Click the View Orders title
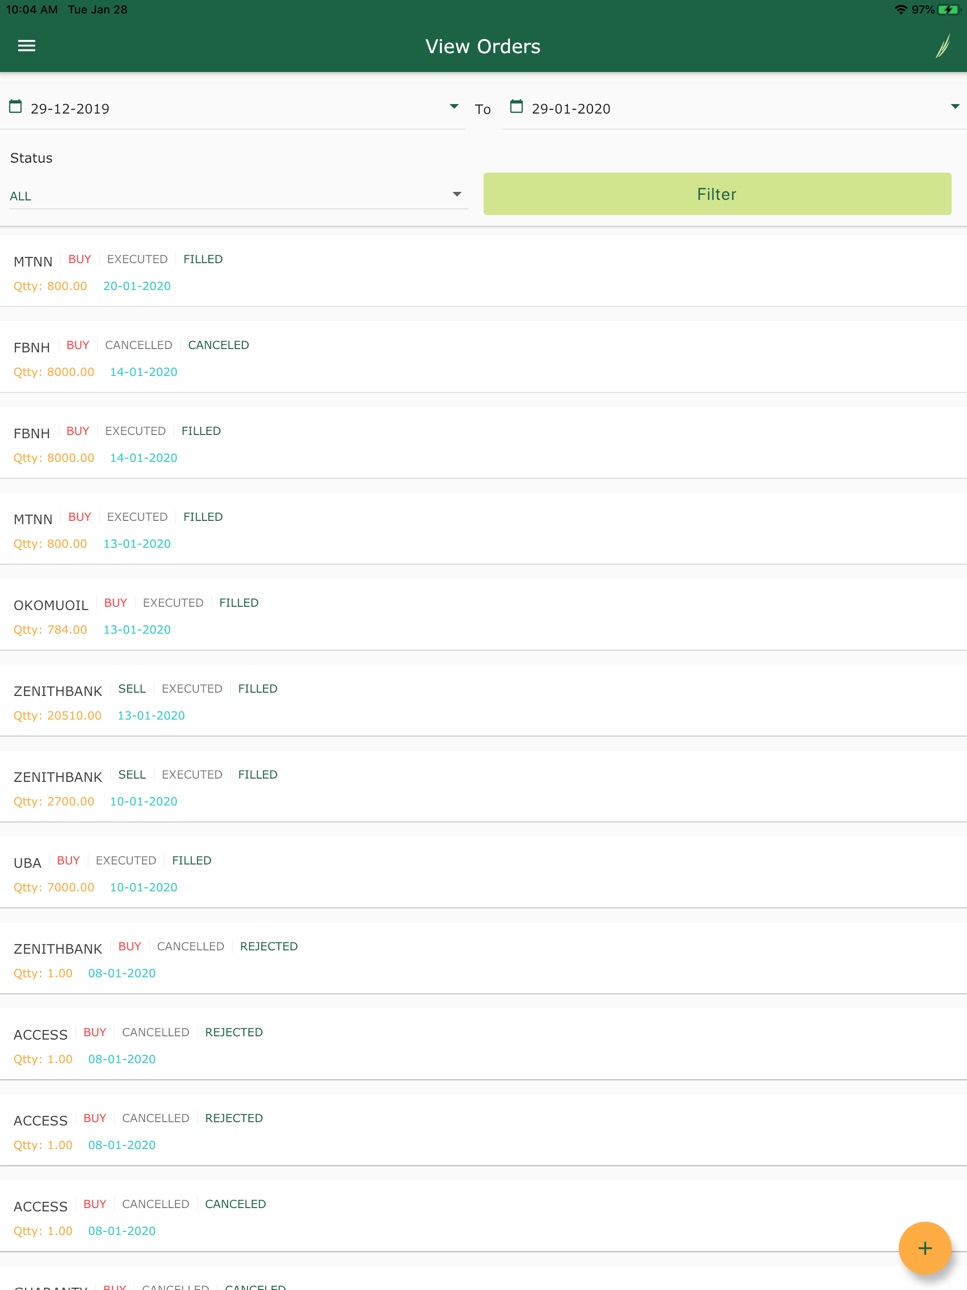The height and width of the screenshot is (1290, 967). [x=483, y=47]
